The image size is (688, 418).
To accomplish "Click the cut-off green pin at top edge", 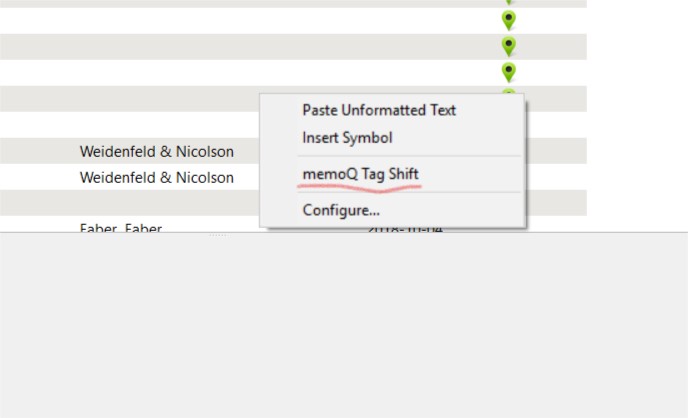I will click(509, 2).
